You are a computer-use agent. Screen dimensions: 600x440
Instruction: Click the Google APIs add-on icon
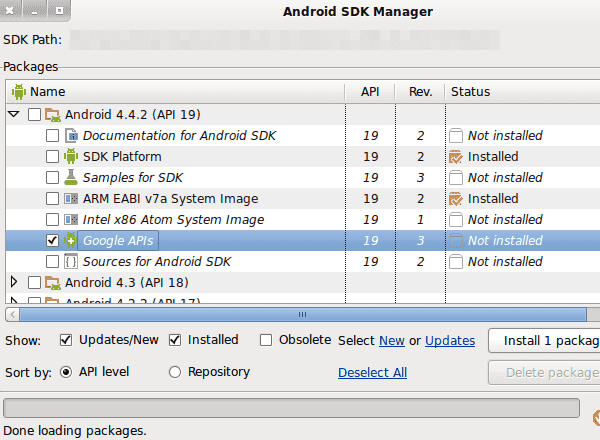click(x=71, y=240)
